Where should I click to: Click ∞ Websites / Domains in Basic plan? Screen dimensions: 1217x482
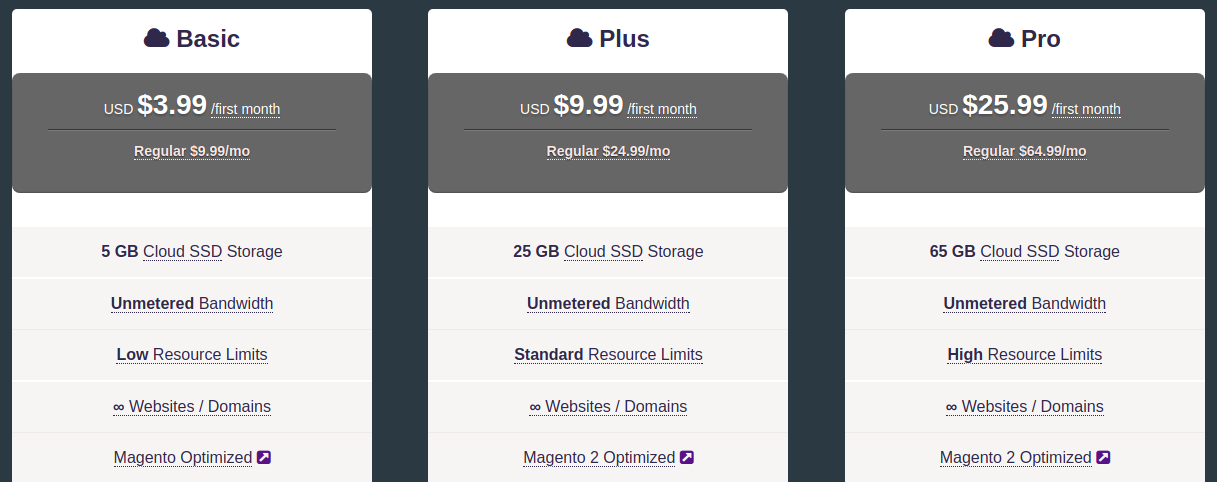tap(192, 407)
